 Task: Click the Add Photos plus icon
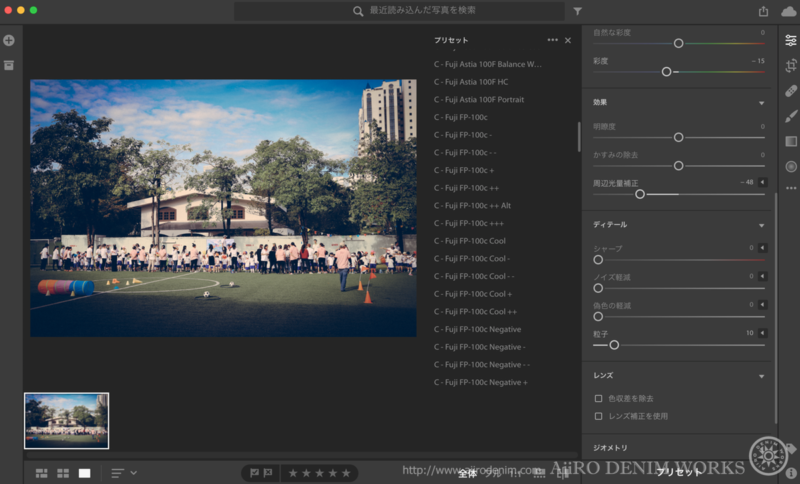[x=9, y=40]
